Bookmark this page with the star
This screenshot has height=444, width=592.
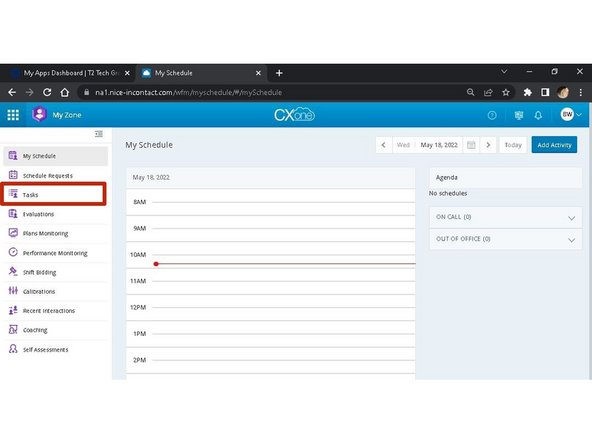[506, 92]
